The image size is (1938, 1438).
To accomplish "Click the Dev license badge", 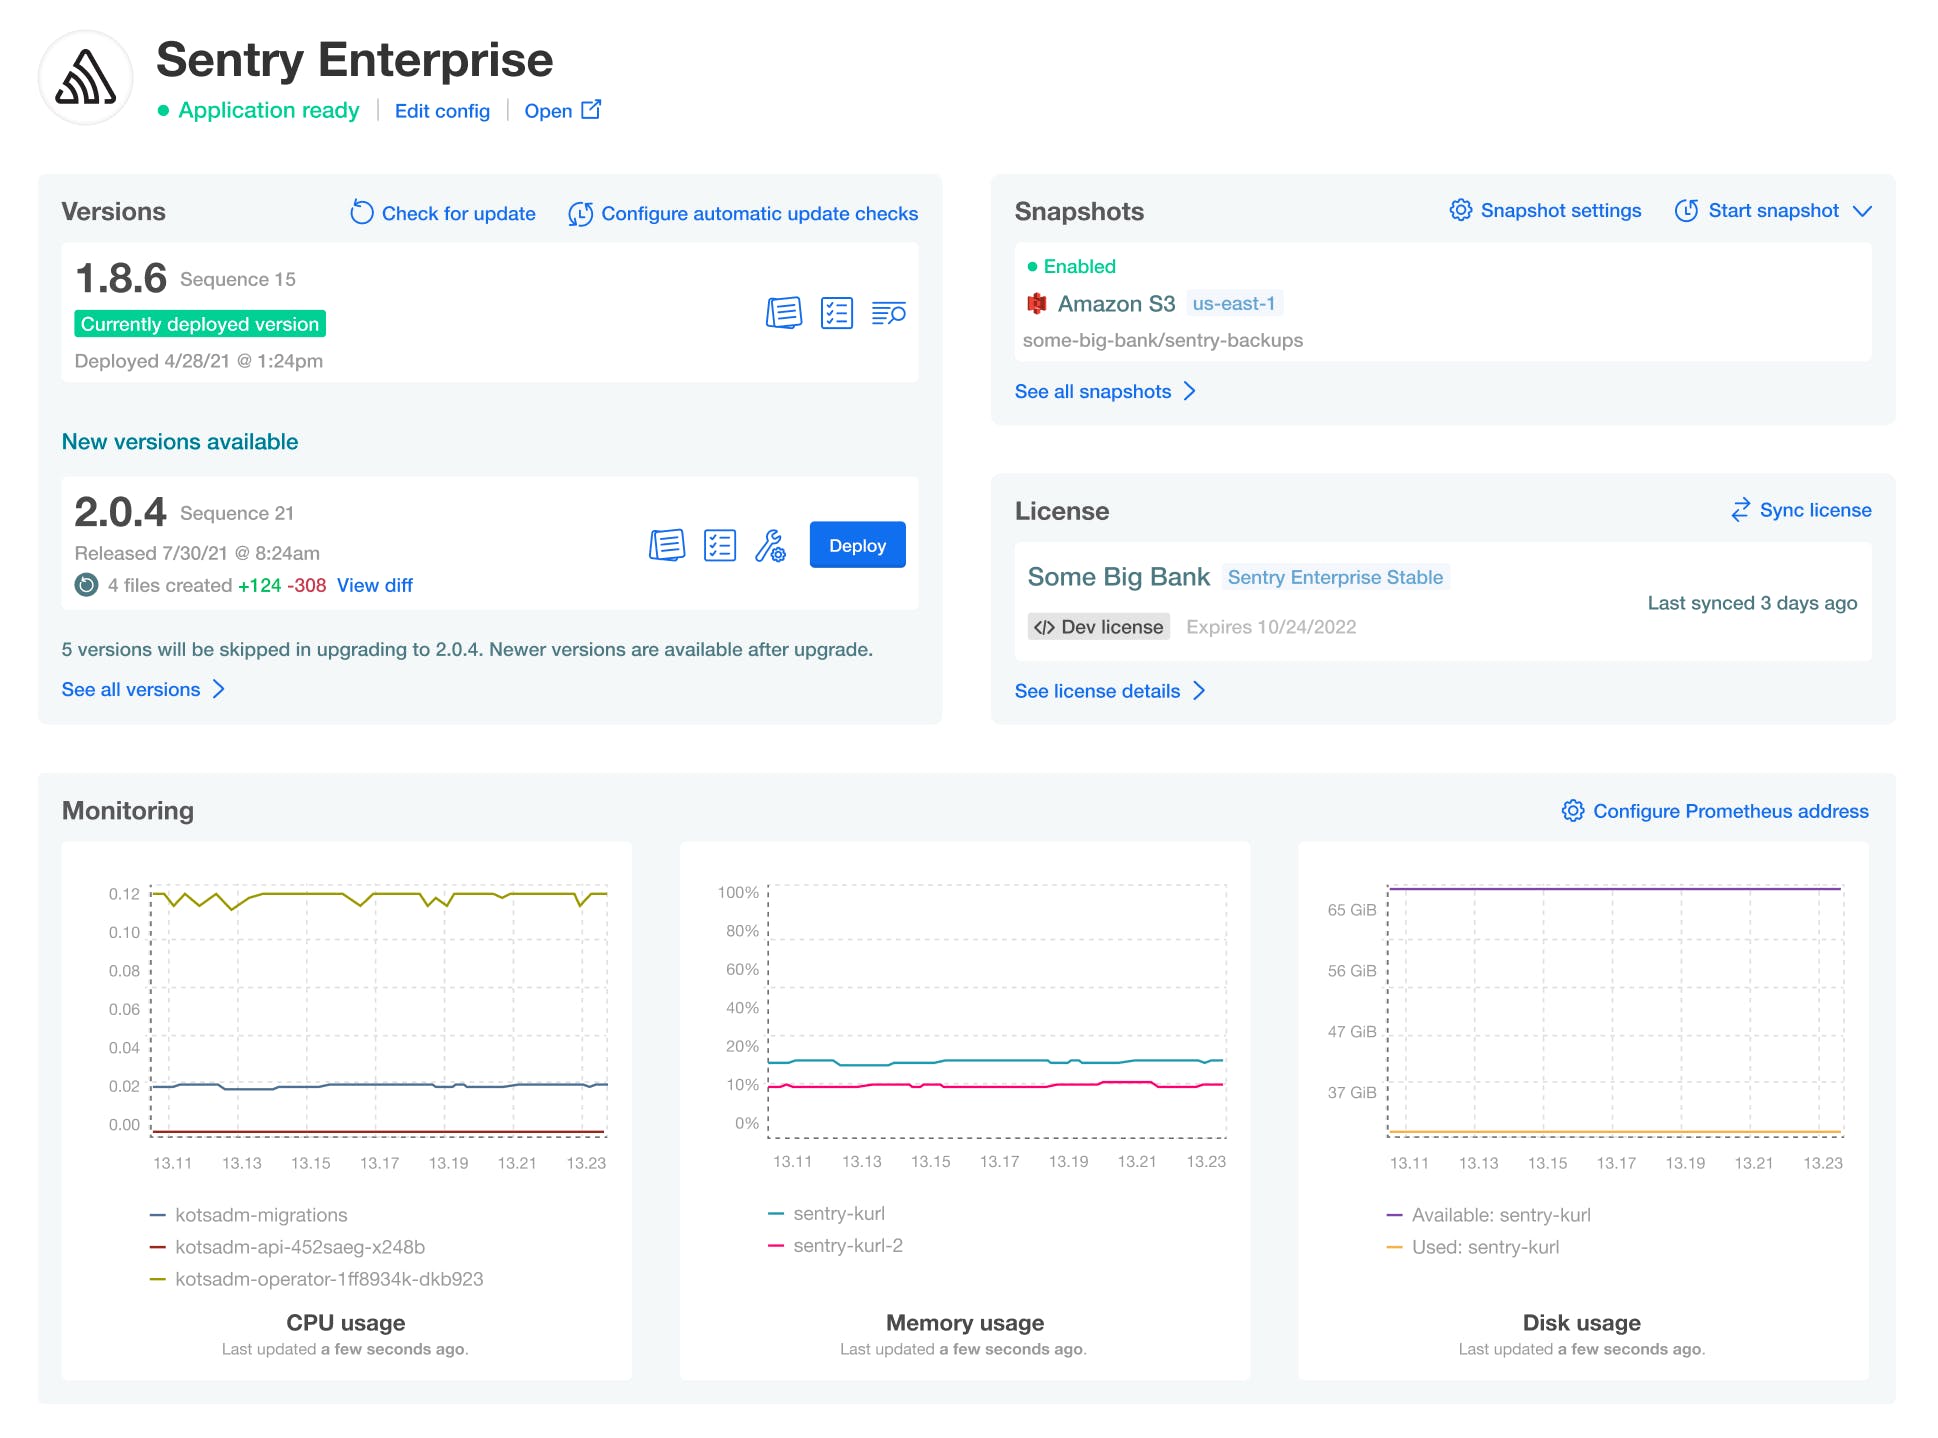I will click(x=1098, y=627).
